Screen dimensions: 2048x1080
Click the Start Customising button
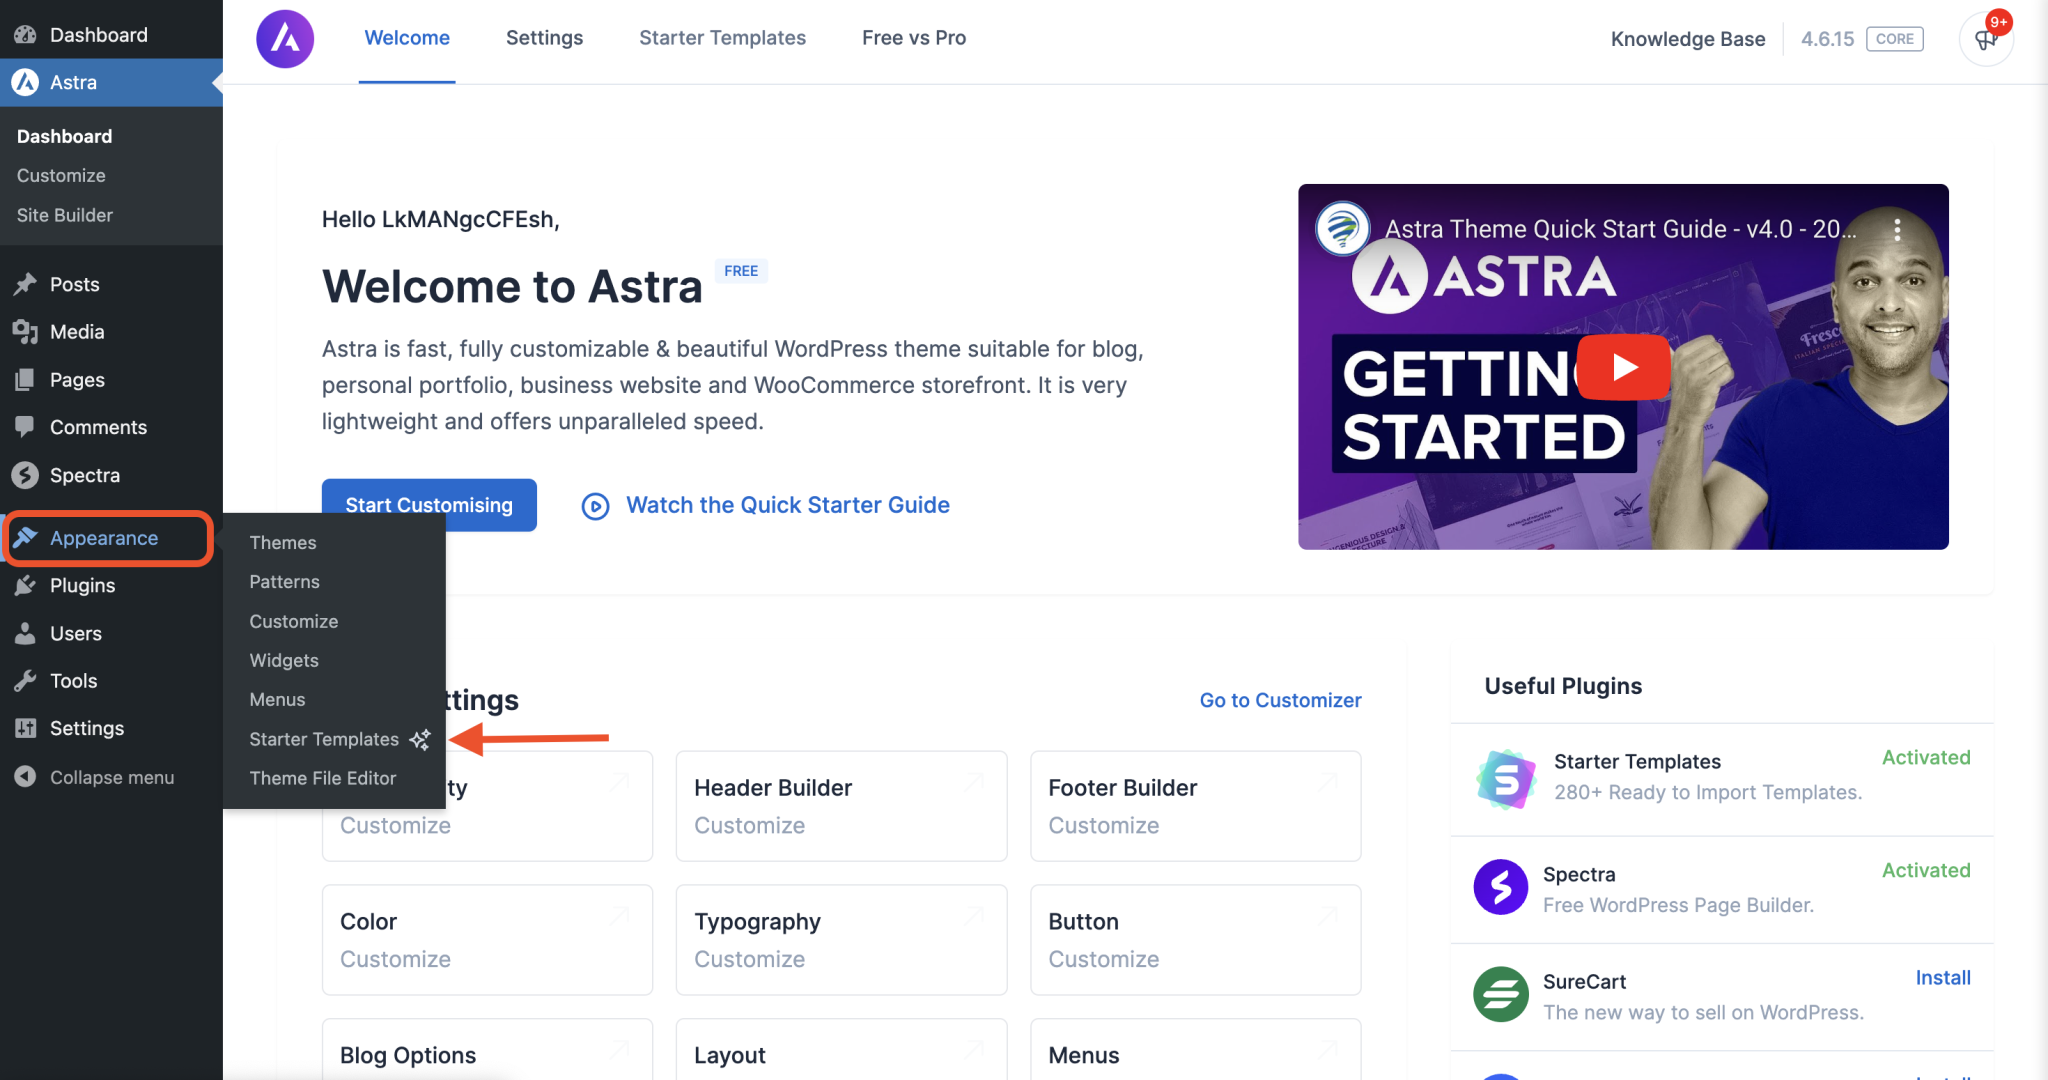428,505
